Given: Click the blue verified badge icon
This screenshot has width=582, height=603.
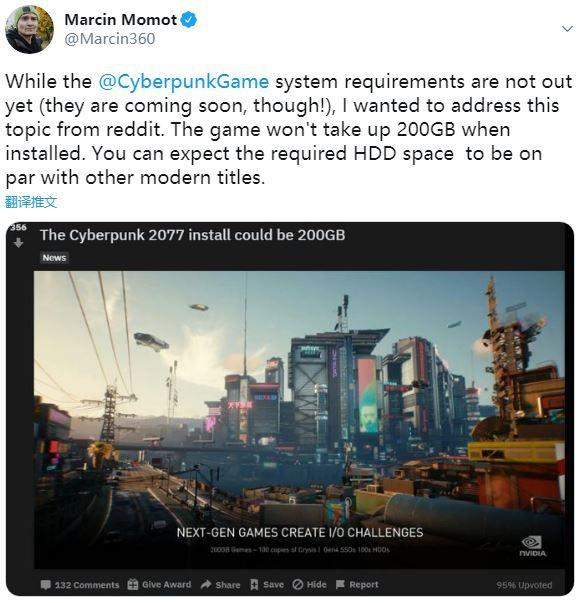Looking at the screenshot, I should [188, 20].
